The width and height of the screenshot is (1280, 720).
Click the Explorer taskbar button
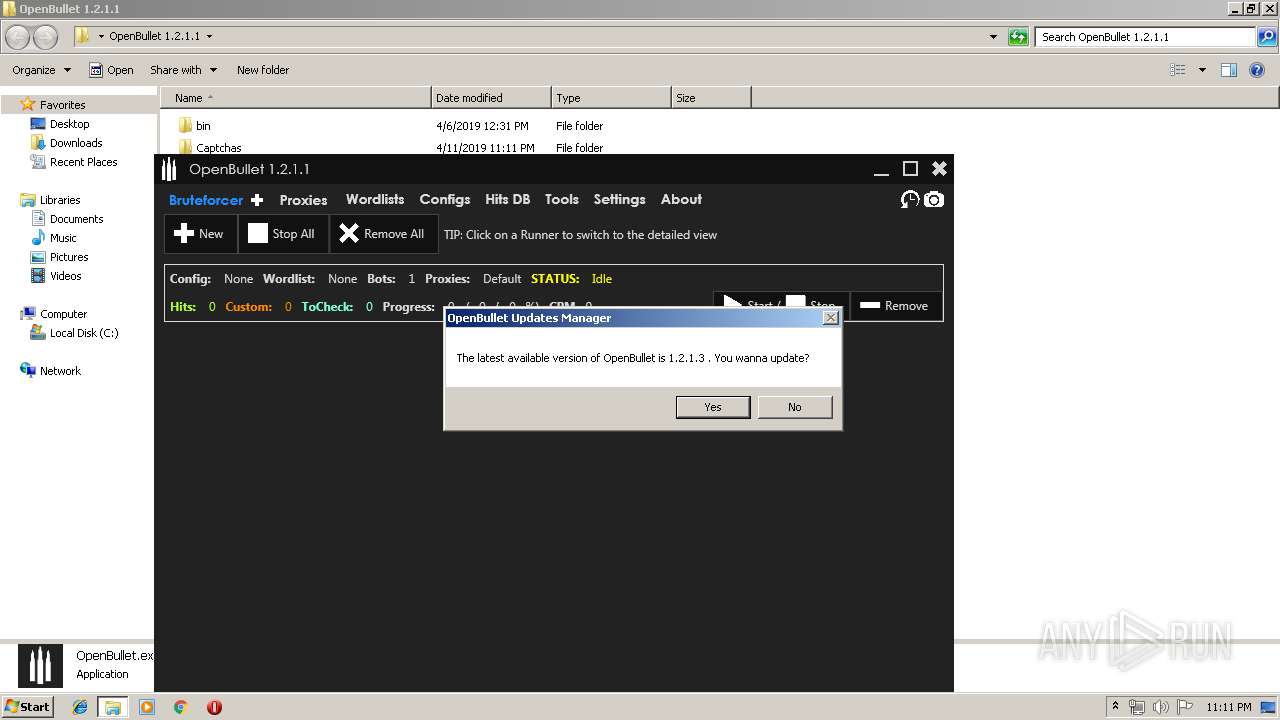coord(112,707)
